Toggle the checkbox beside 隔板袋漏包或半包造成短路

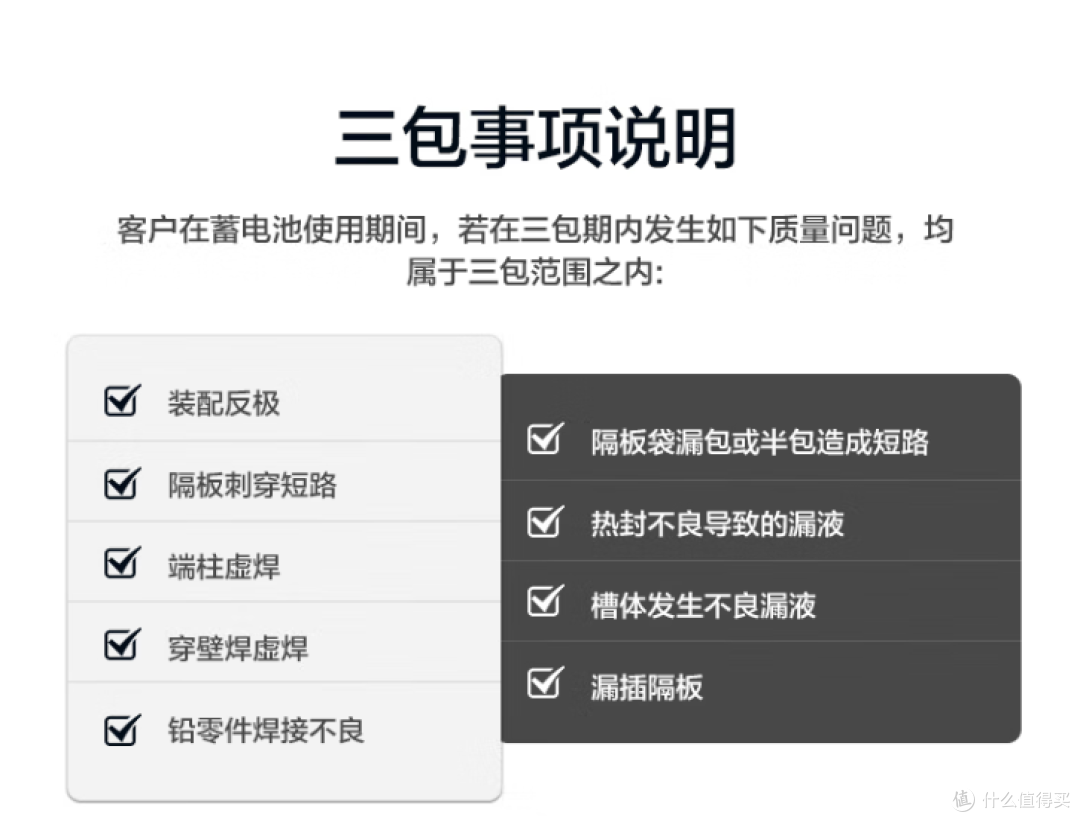[546, 439]
